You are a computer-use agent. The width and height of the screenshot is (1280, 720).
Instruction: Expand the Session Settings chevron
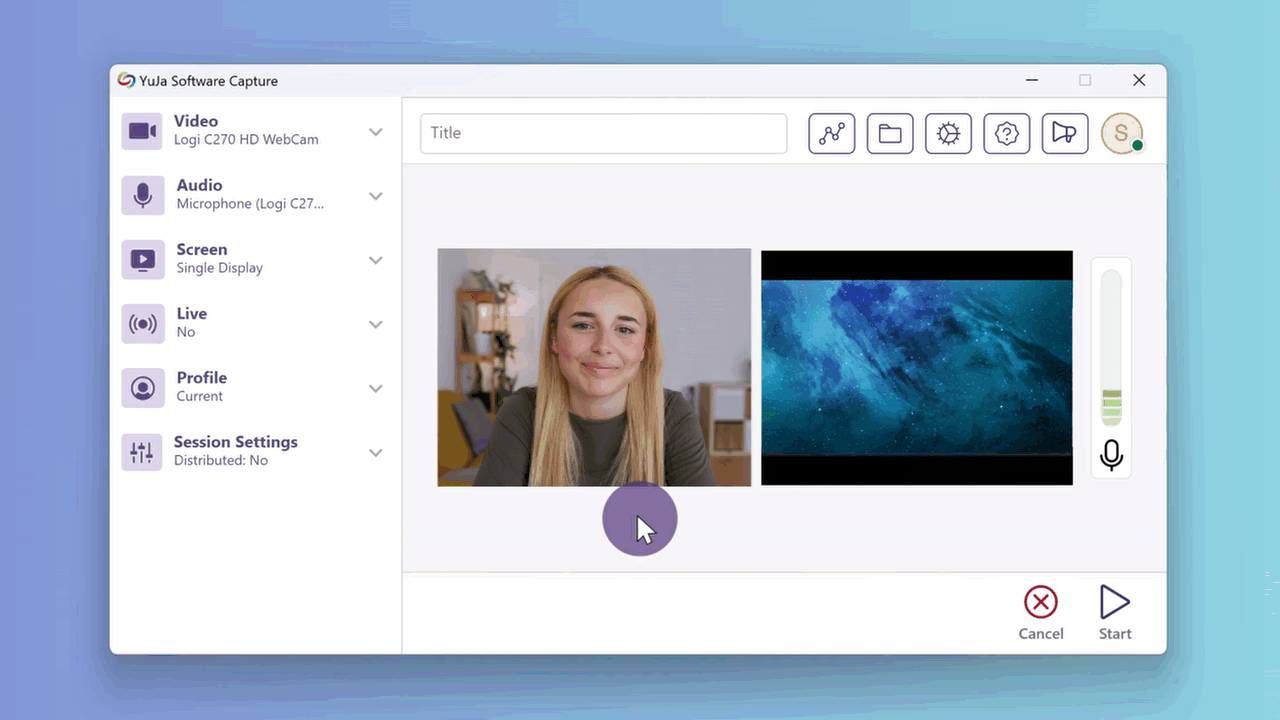376,453
